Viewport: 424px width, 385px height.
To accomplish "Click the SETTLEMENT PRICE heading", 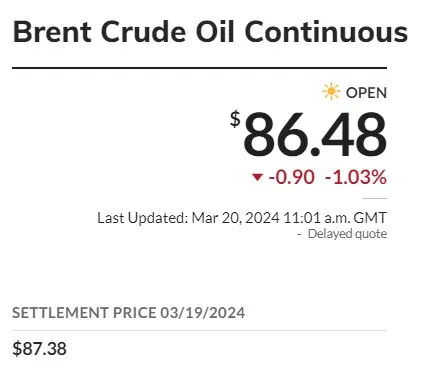I will pyautogui.click(x=84, y=313).
